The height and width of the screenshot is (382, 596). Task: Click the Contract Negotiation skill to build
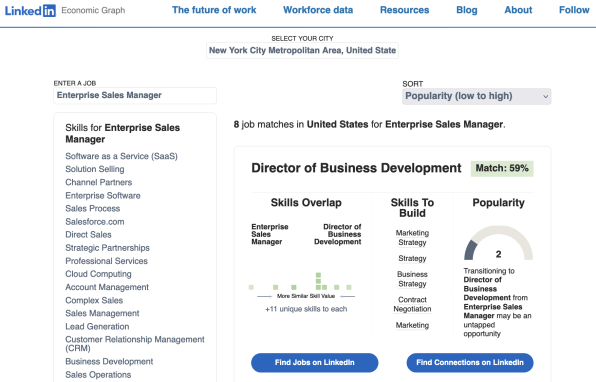click(412, 304)
